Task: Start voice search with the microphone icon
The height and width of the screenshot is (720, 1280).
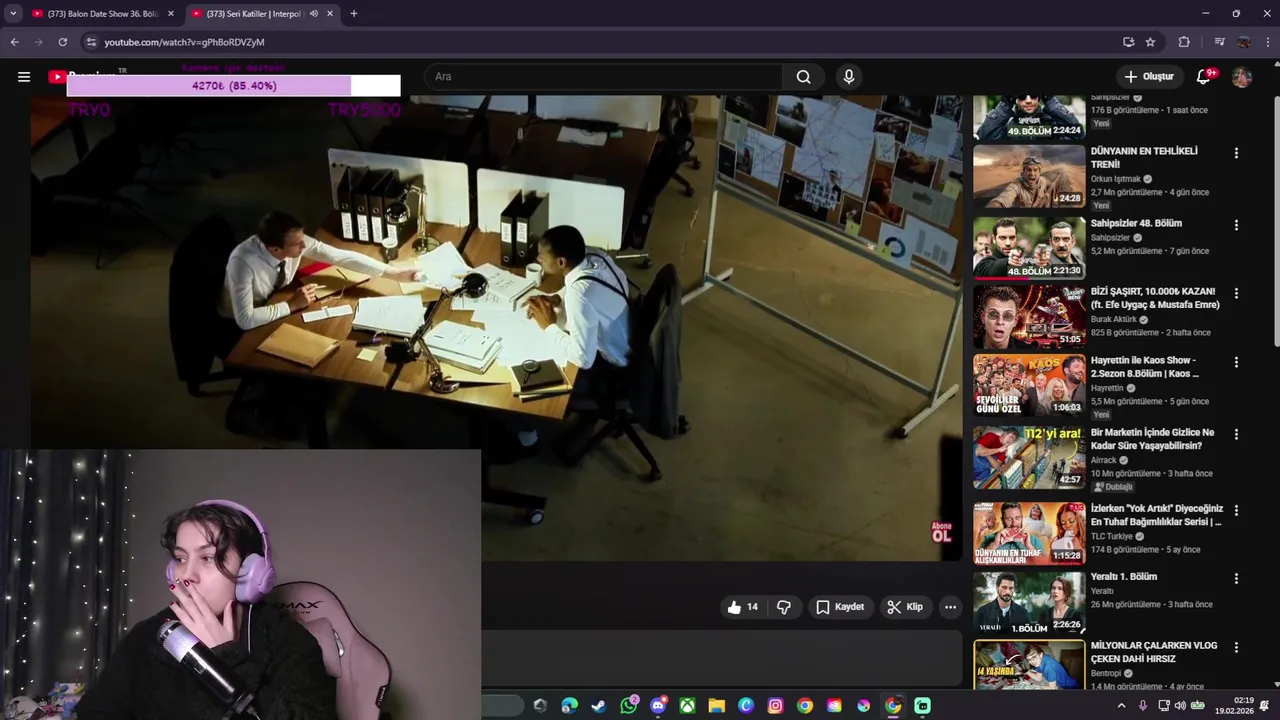Action: click(849, 77)
